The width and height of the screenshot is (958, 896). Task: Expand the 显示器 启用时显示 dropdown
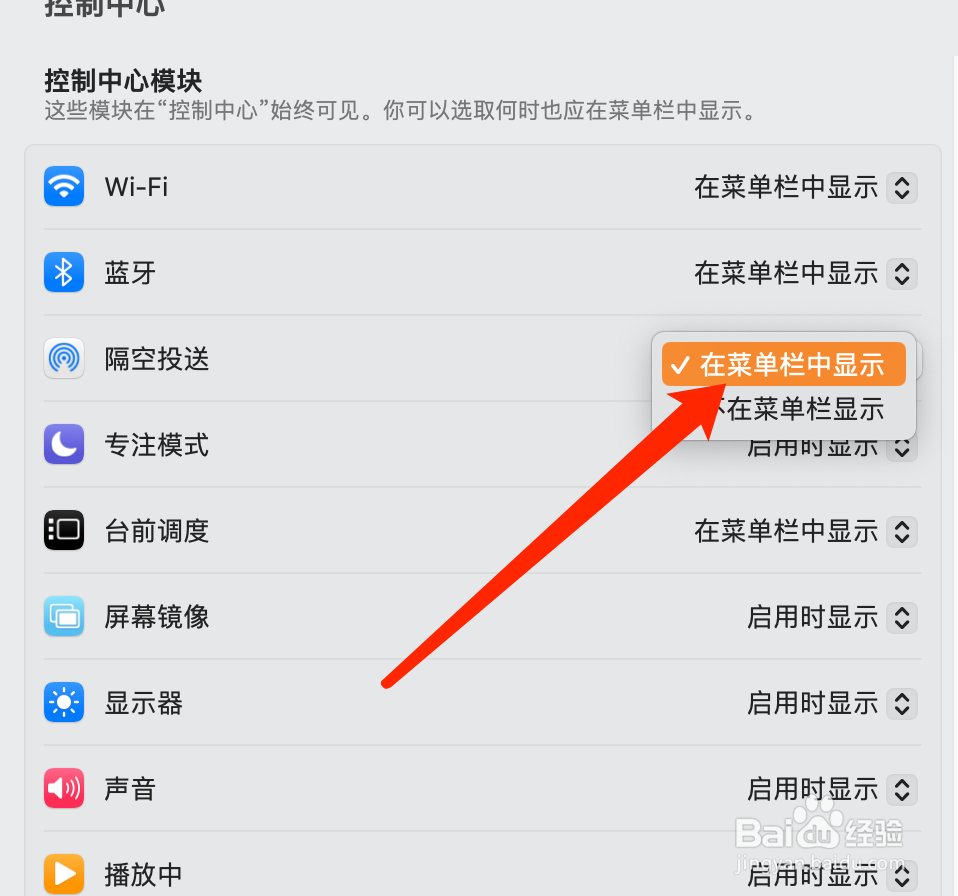pos(832,703)
